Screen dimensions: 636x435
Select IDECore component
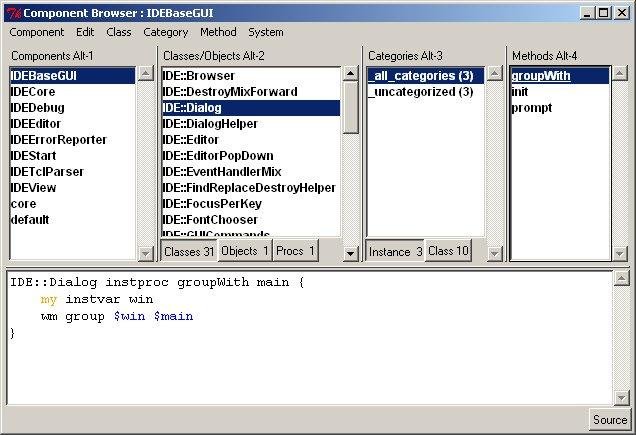pos(73,92)
